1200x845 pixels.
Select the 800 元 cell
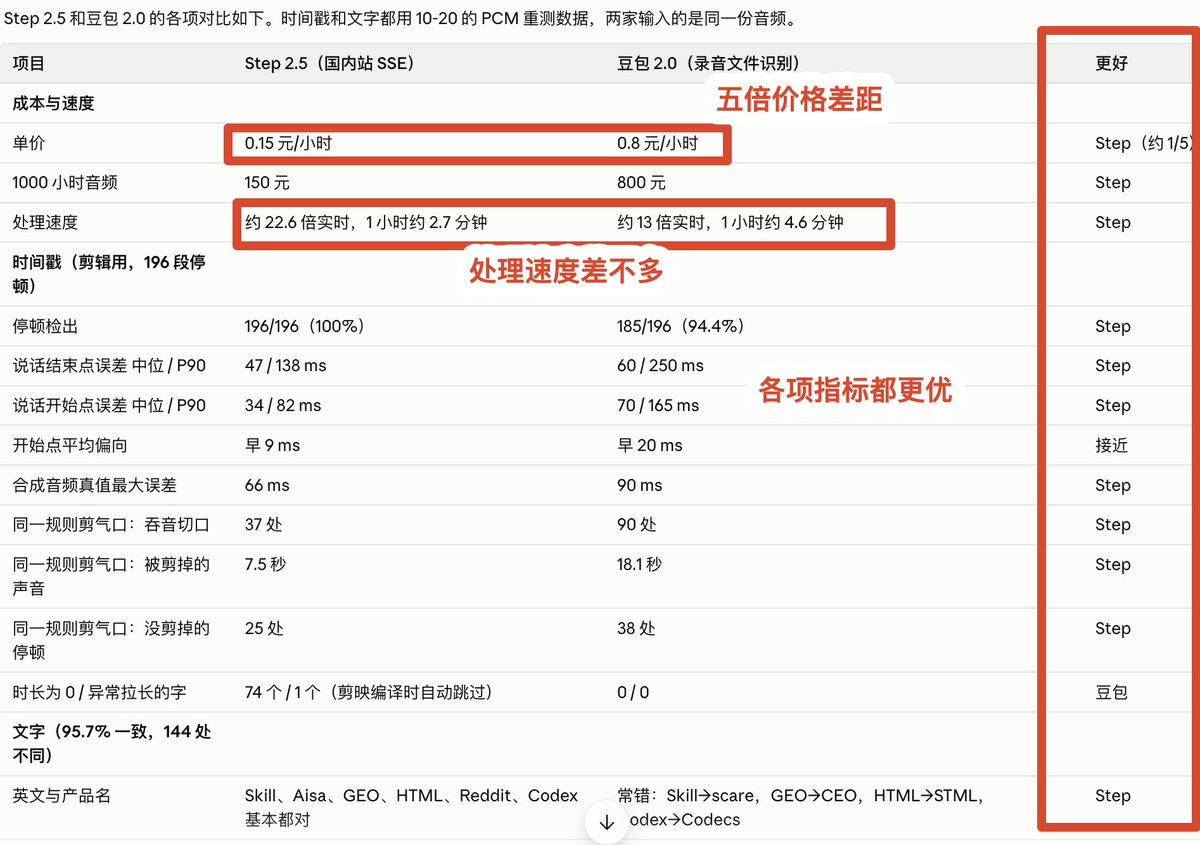coord(641,183)
